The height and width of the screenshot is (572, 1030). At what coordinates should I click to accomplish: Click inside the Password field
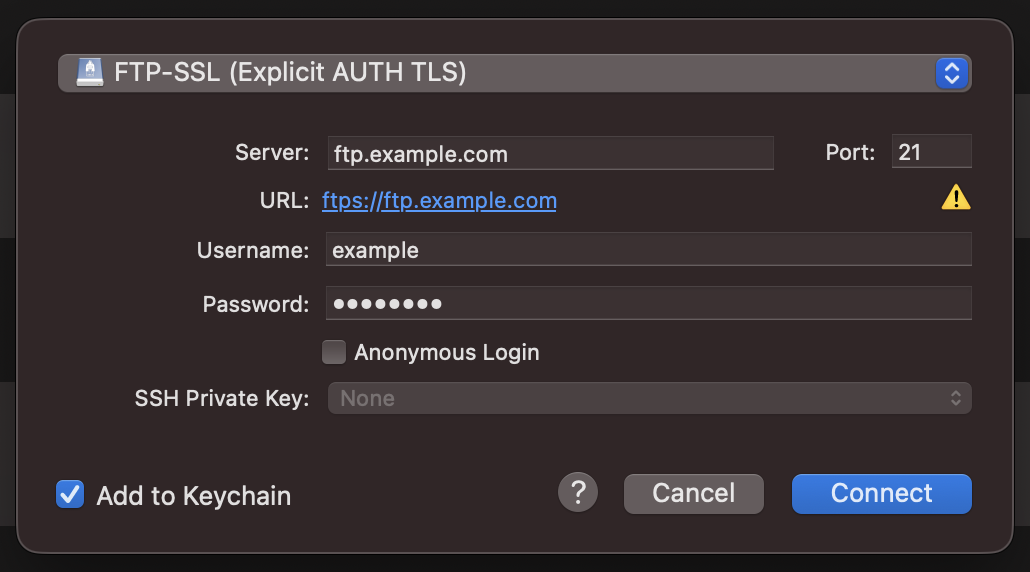[x=648, y=303]
